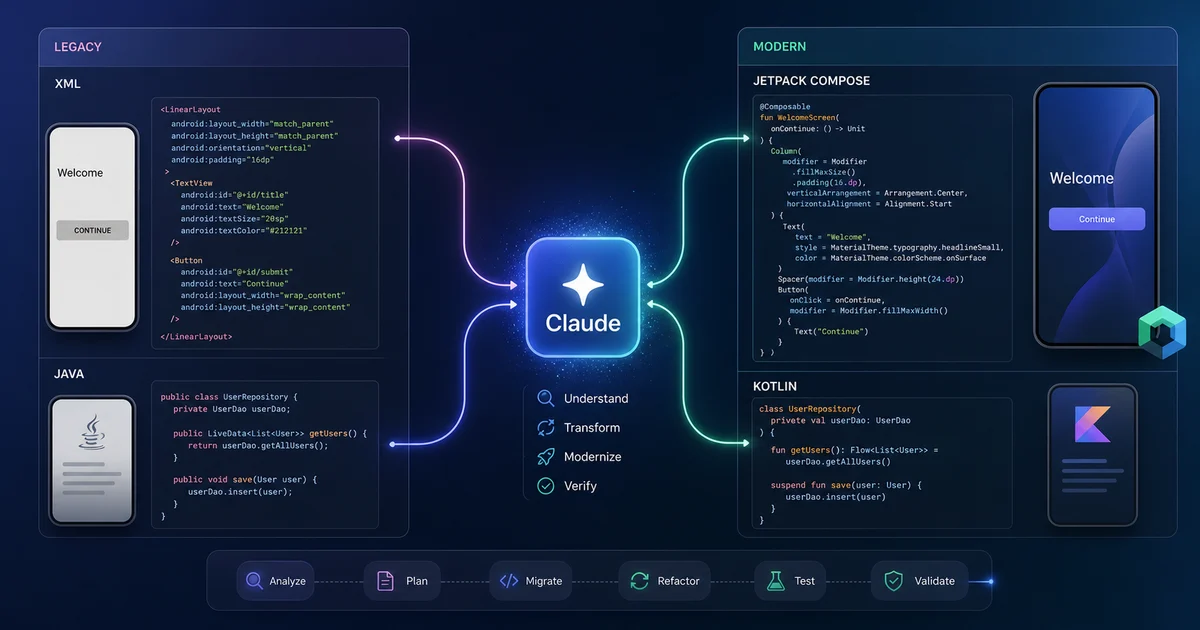Click the "Spacer(modifier = Modifier.height(24.dp))" line
Screen dimensions: 1200x630
pos(870,280)
